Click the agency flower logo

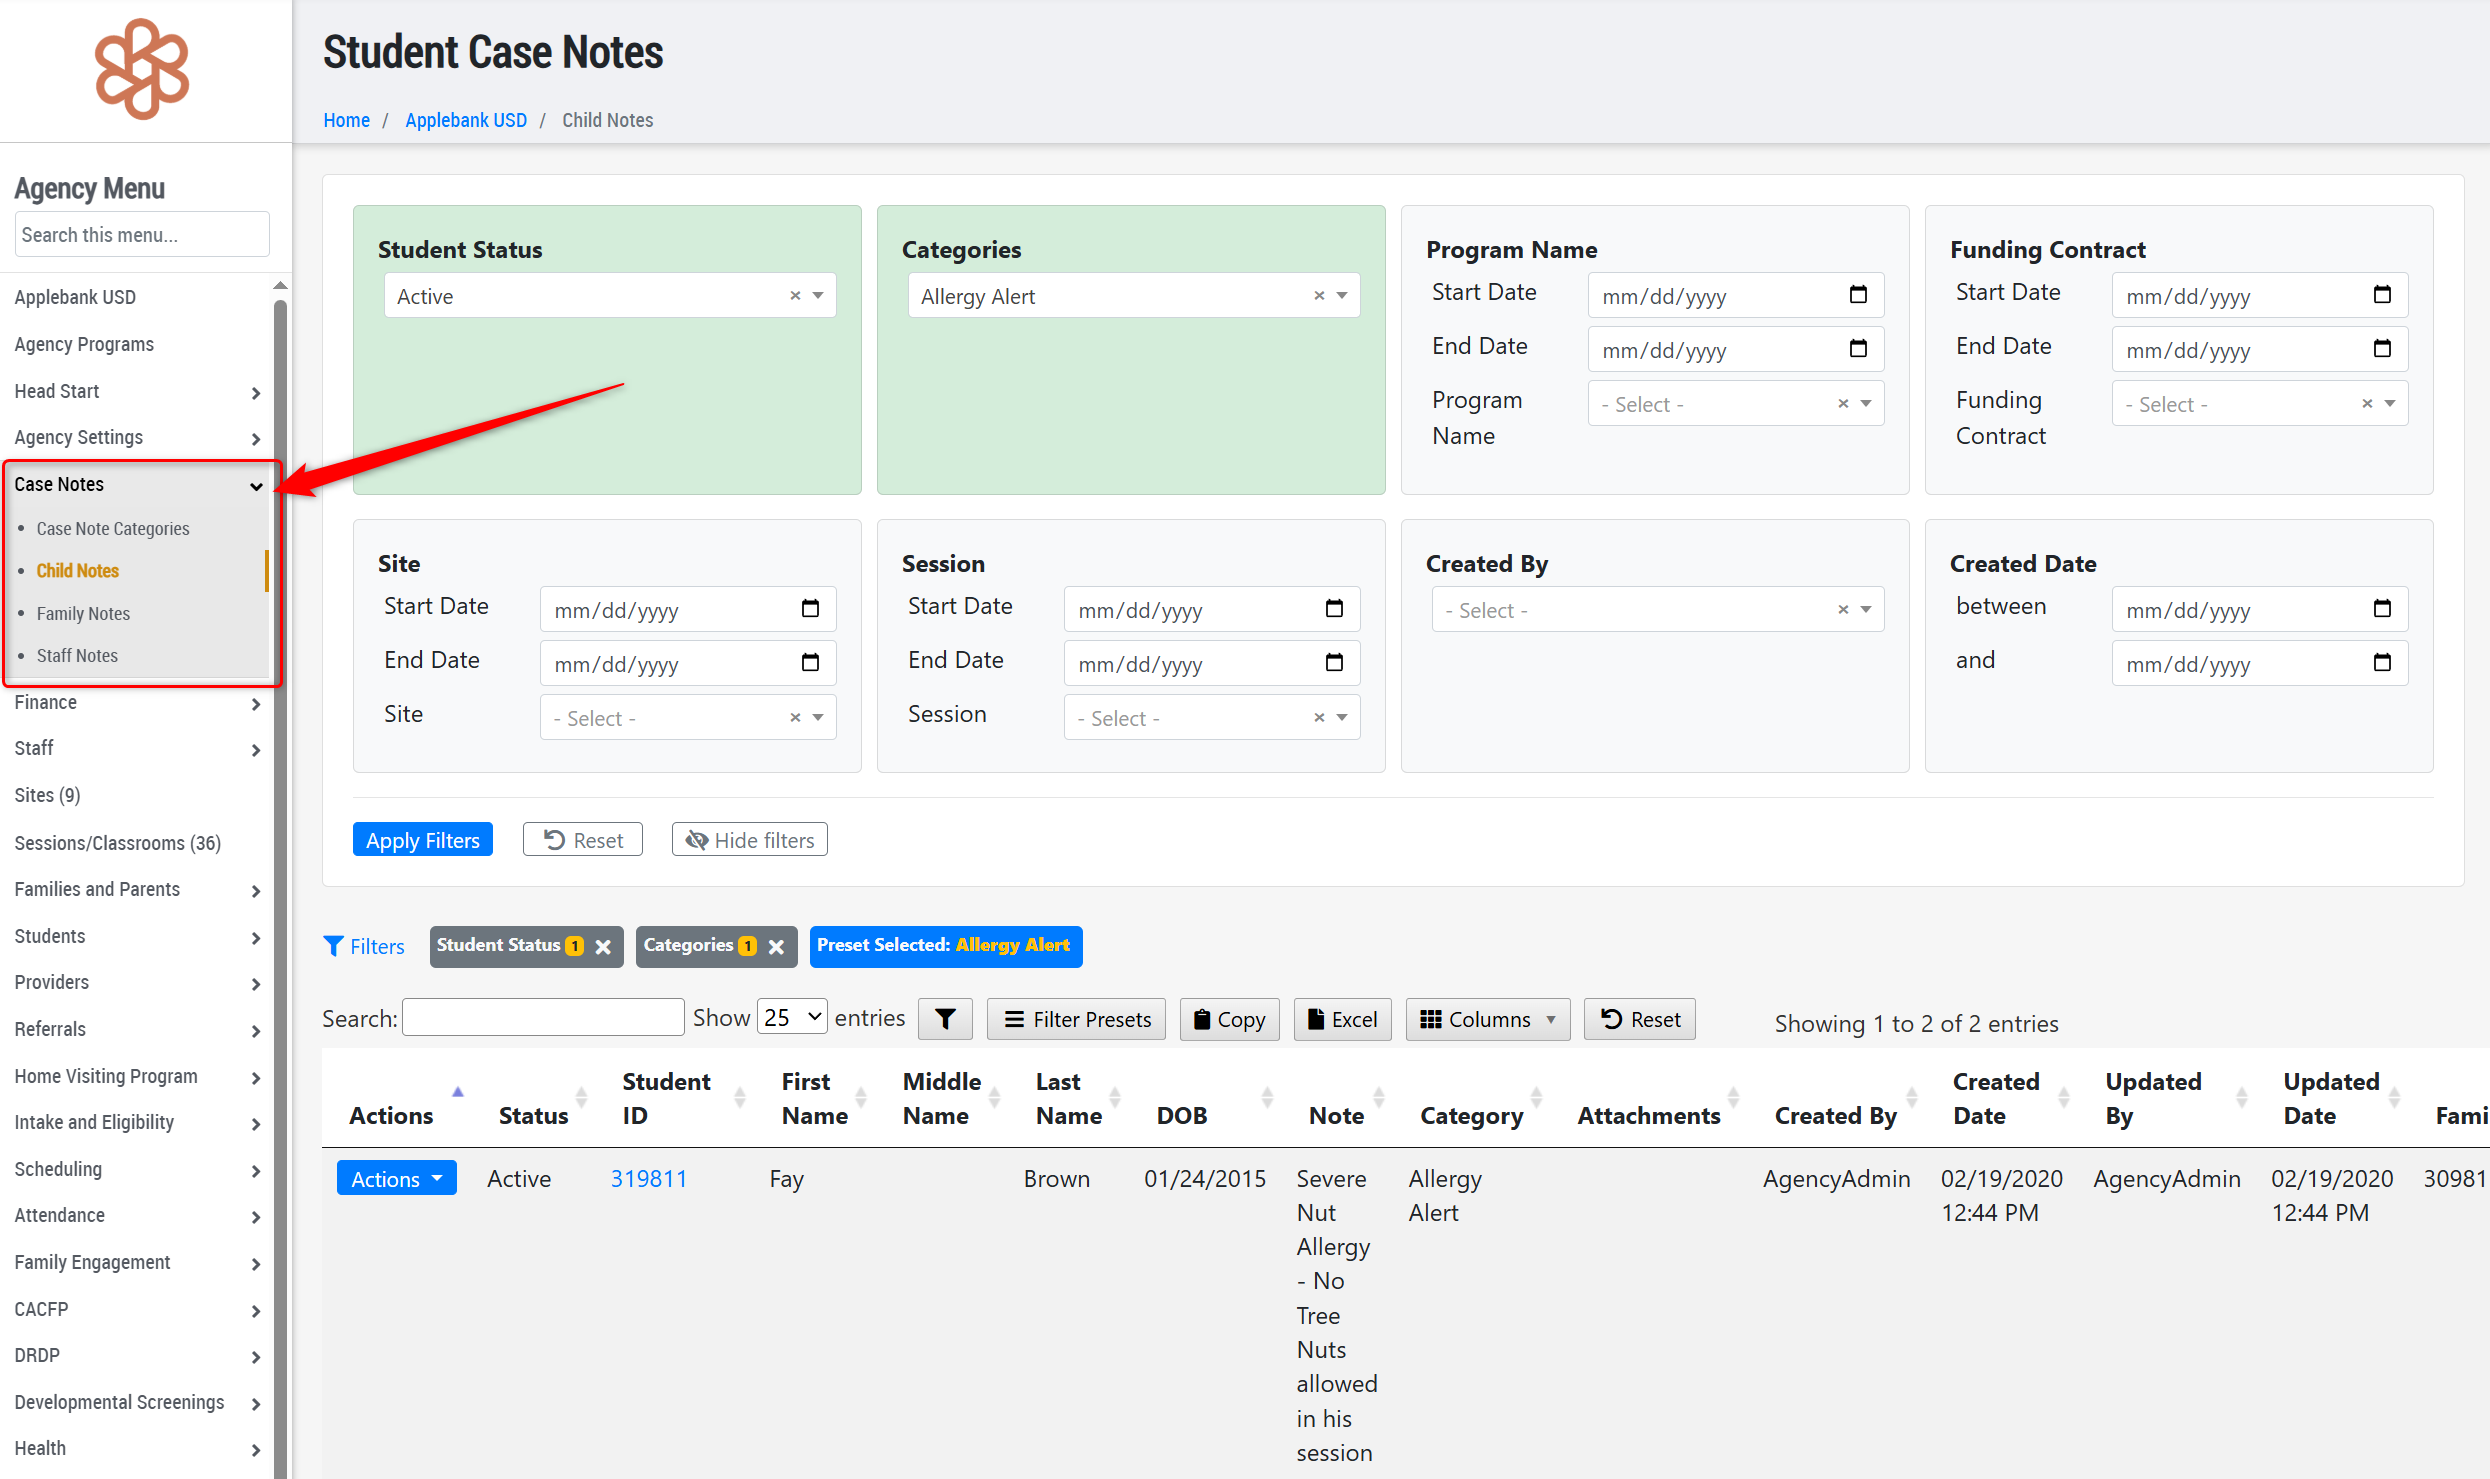pos(141,69)
